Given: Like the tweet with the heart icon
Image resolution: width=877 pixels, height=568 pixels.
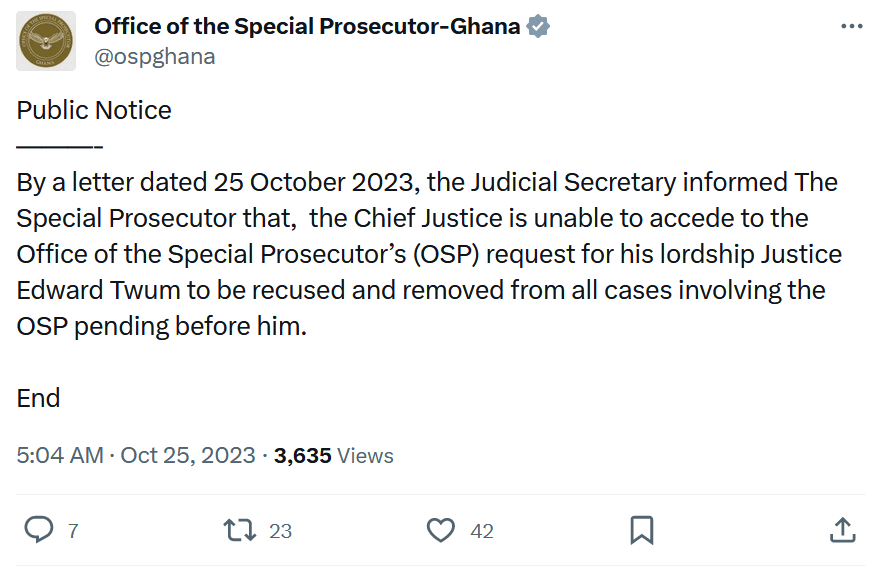Looking at the screenshot, I should pos(441,530).
